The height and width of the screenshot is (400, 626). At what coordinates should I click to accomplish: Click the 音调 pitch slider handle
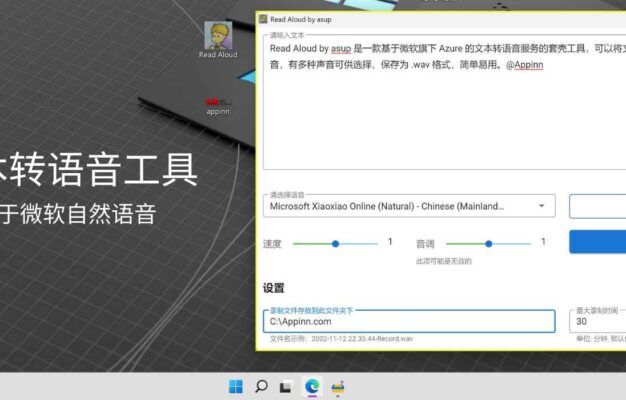[488, 243]
